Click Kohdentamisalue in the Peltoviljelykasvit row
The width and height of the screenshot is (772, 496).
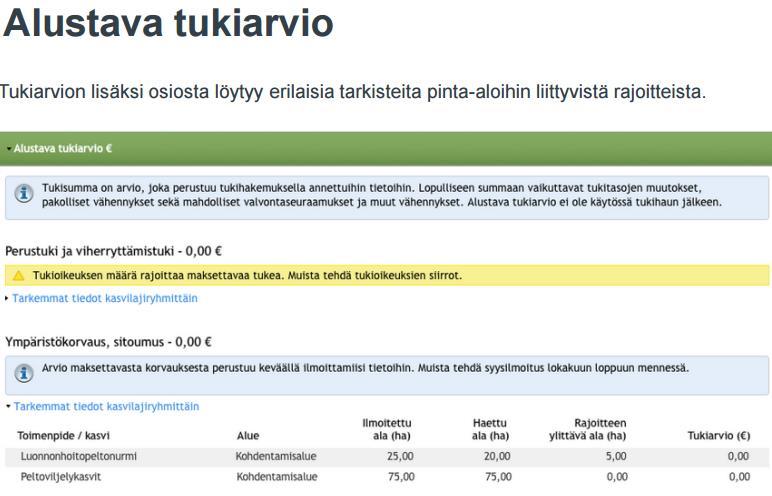[x=277, y=477]
